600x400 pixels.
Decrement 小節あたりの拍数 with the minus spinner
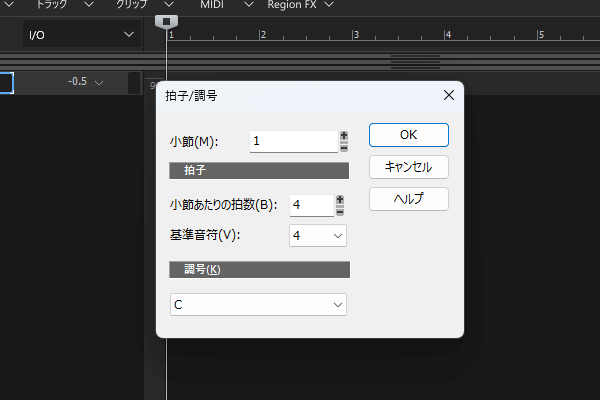click(x=340, y=210)
